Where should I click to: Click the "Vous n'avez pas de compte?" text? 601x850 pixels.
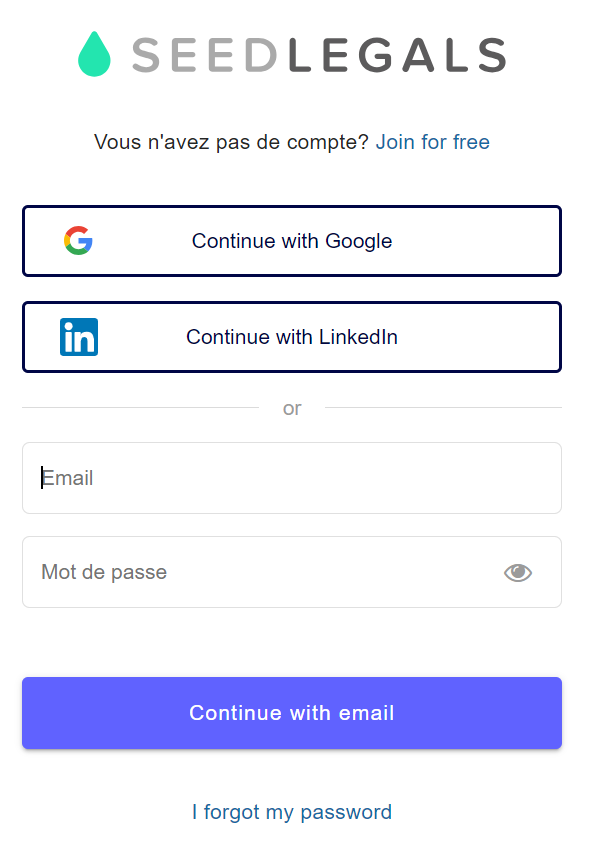tap(232, 142)
